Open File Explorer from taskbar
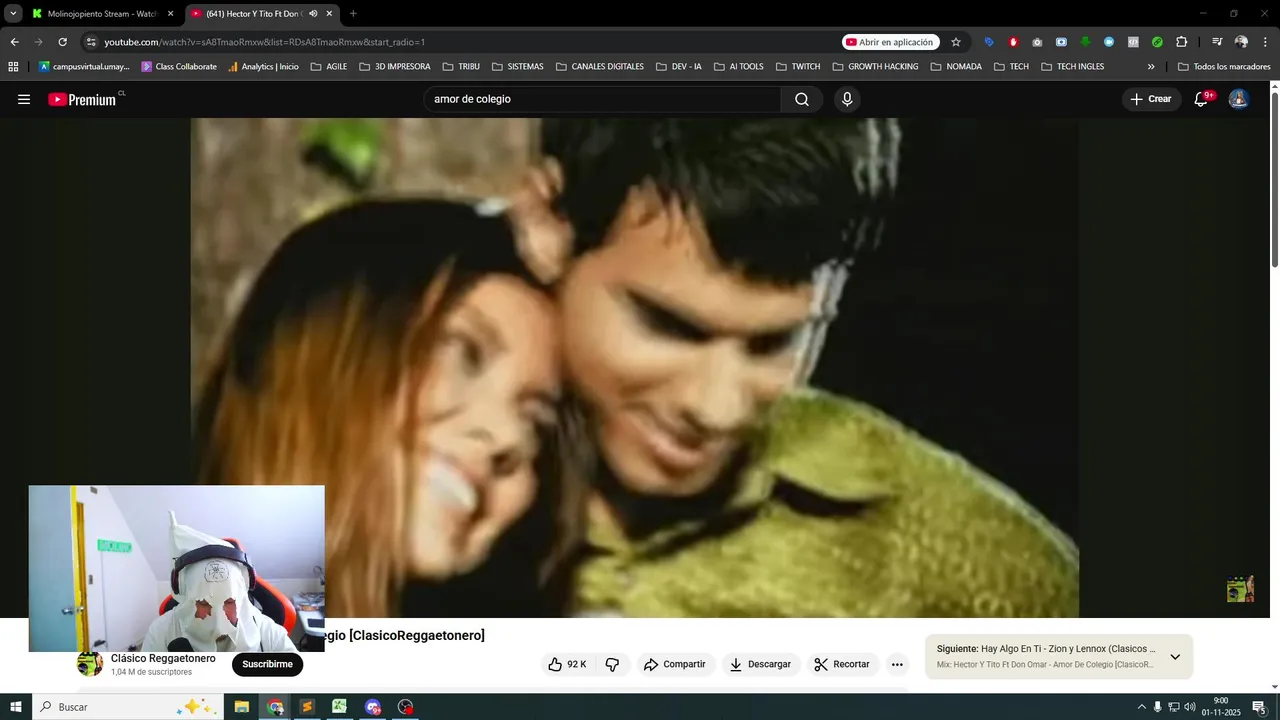This screenshot has width=1280, height=720. (242, 707)
